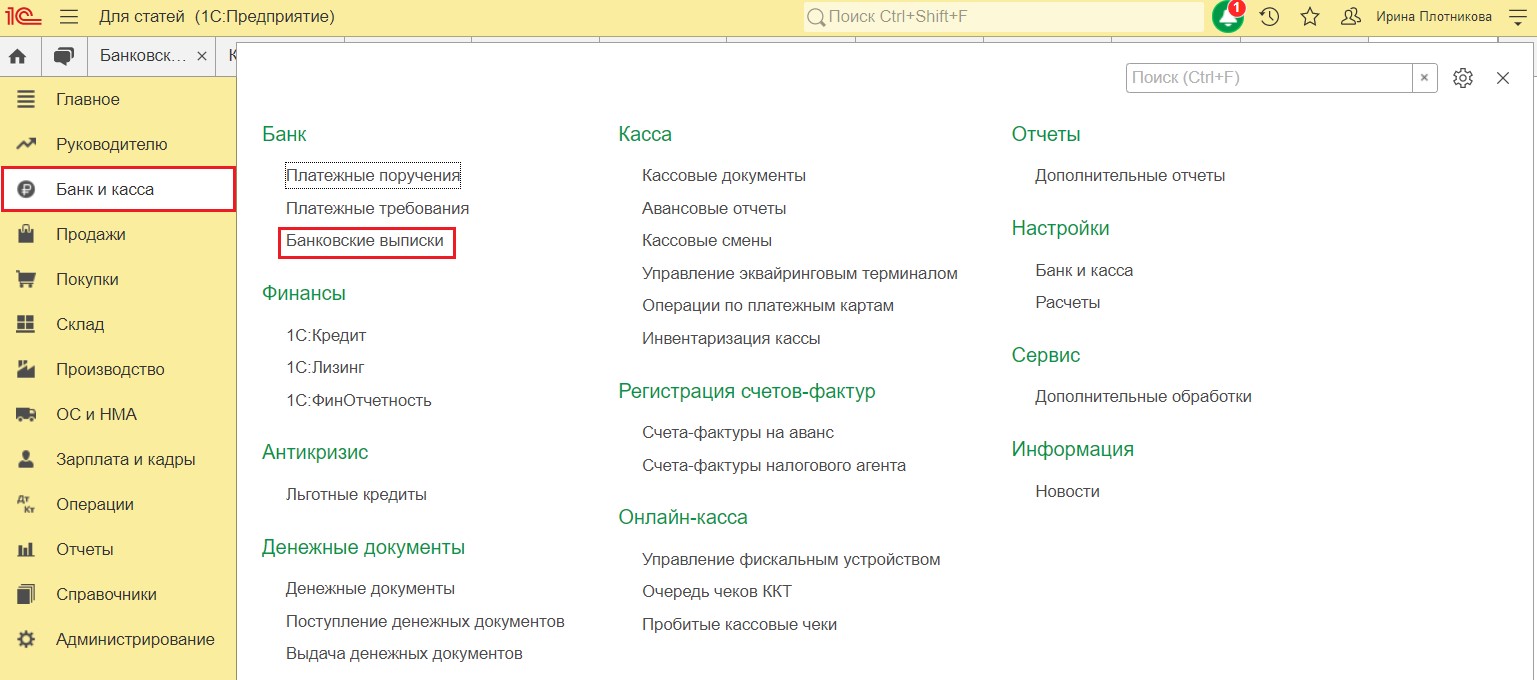Viewport: 1537px width, 680px height.
Task: Open Зарплата и кадры section
Action: pyautogui.click(x=118, y=459)
